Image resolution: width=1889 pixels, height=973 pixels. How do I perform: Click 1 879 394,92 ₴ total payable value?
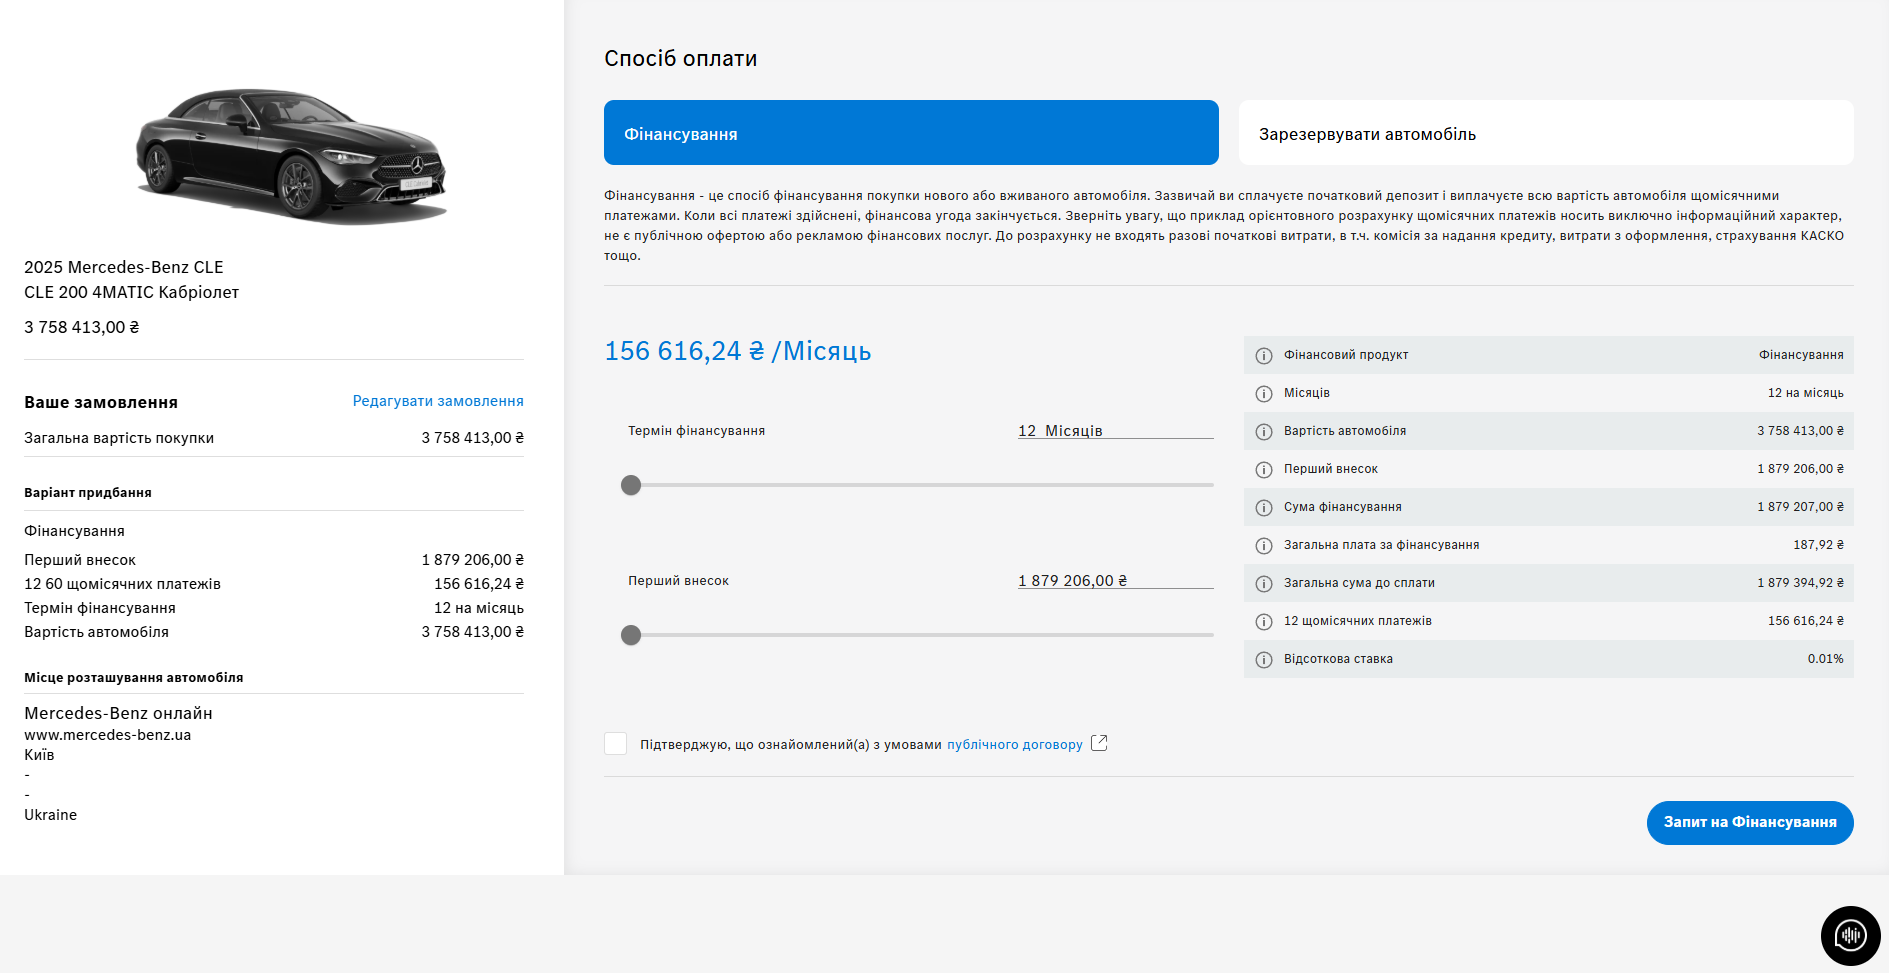pyautogui.click(x=1800, y=583)
